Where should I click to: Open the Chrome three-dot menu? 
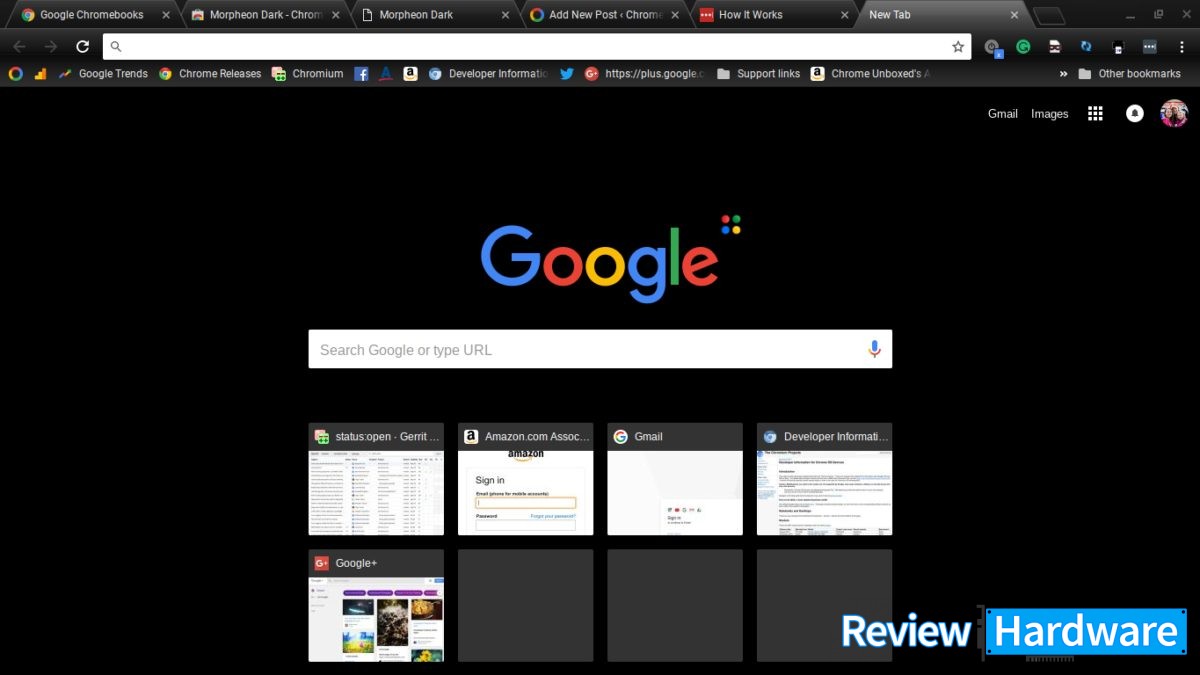(1181, 46)
